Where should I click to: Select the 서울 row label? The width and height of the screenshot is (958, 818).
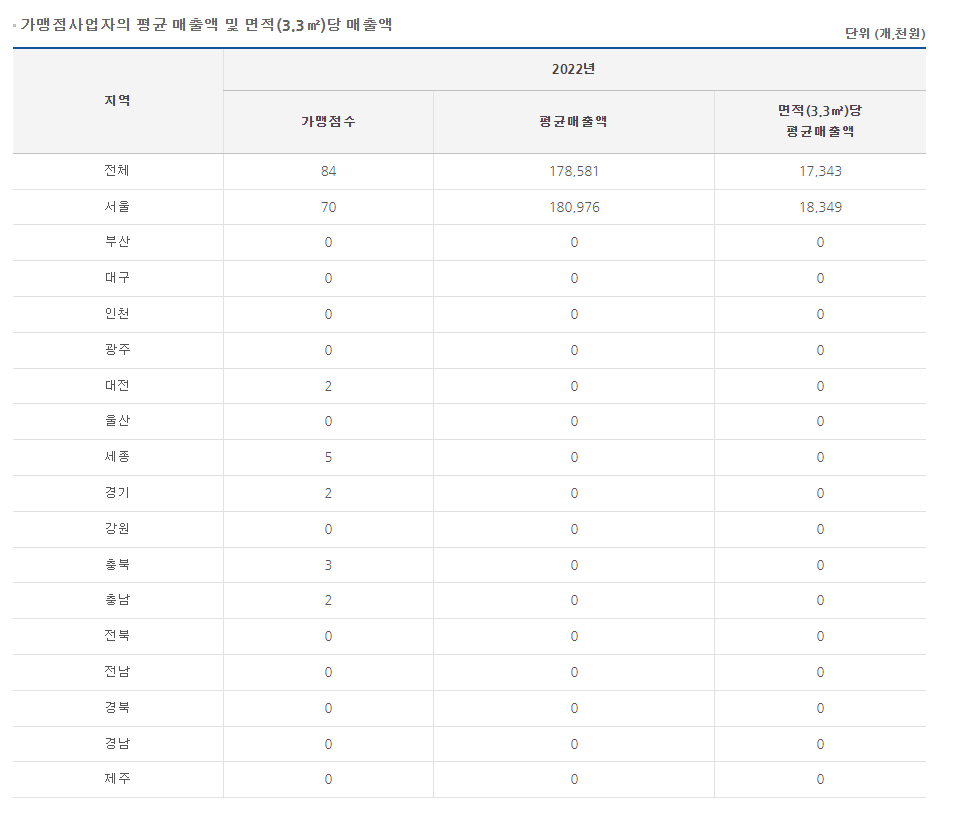pos(117,206)
